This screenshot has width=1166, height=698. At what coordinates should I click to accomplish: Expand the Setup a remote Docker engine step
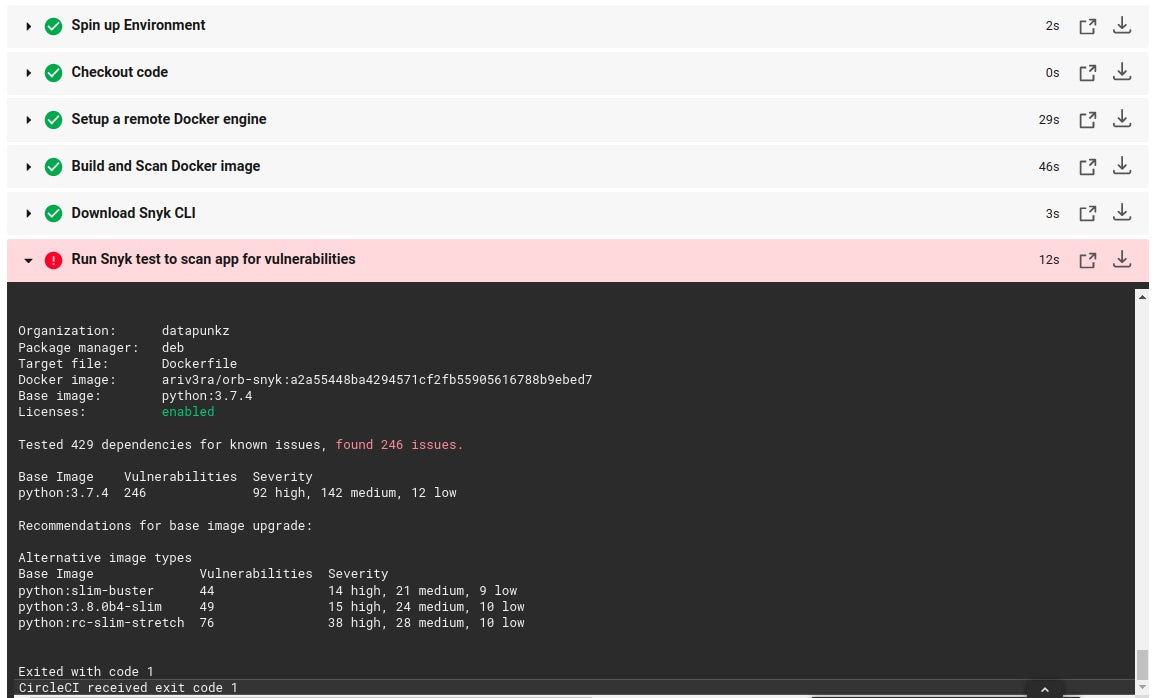(28, 119)
